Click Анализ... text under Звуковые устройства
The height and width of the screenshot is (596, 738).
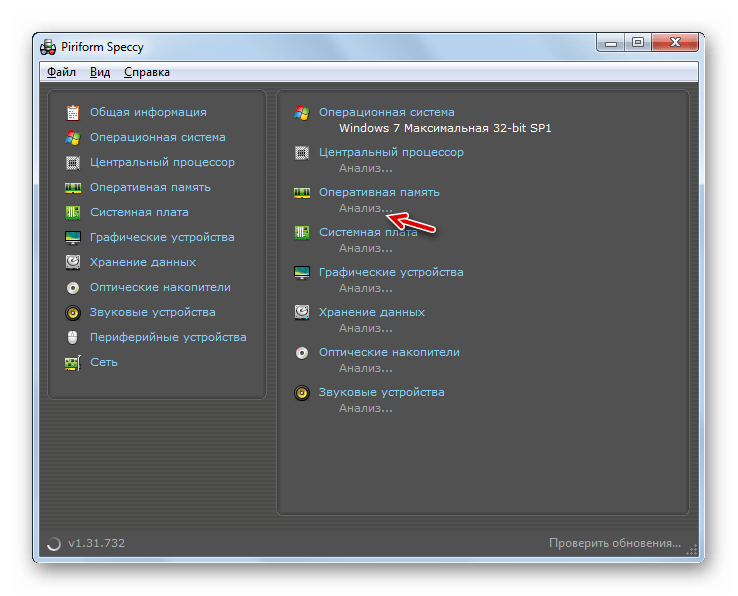(366, 409)
